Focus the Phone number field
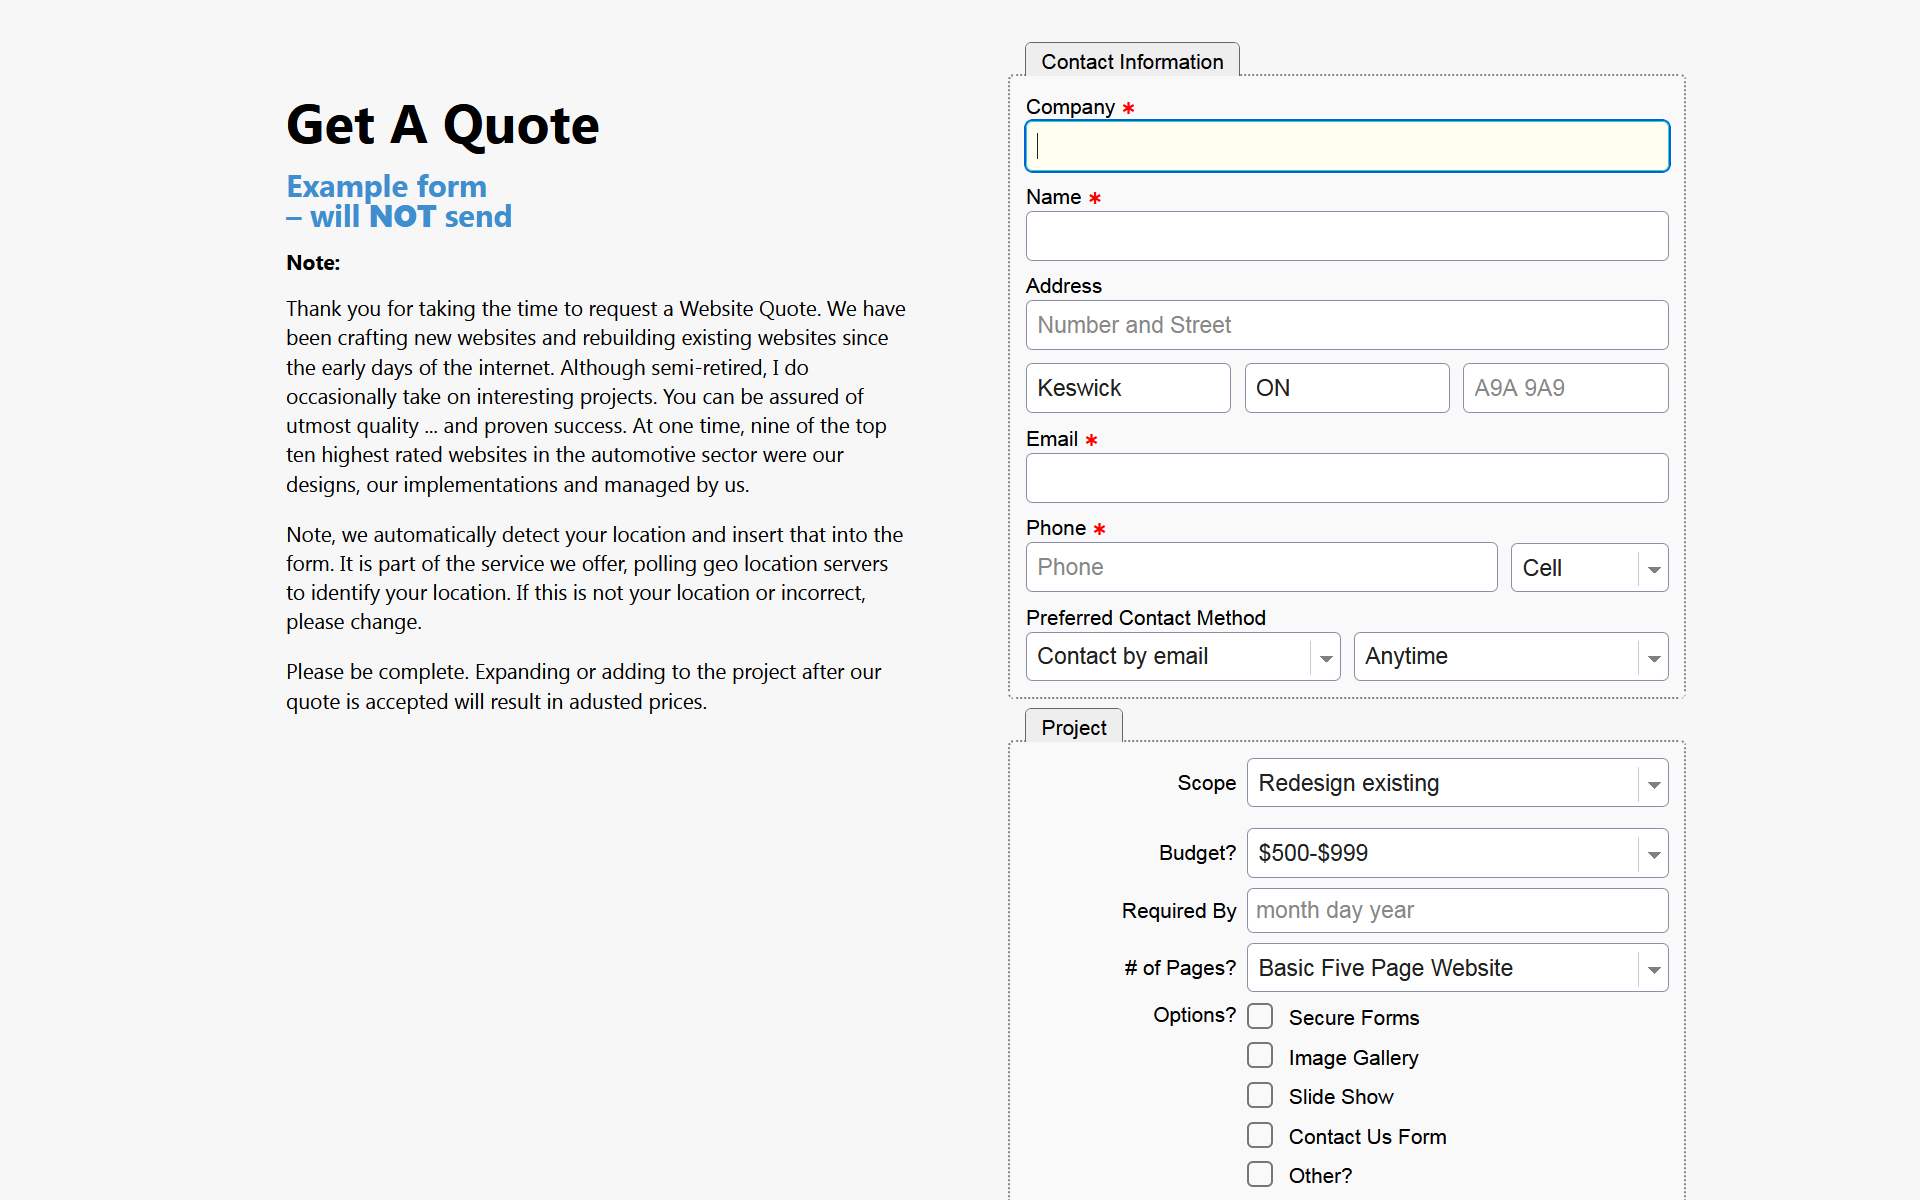Screen dimensions: 1920x1200 1261,567
